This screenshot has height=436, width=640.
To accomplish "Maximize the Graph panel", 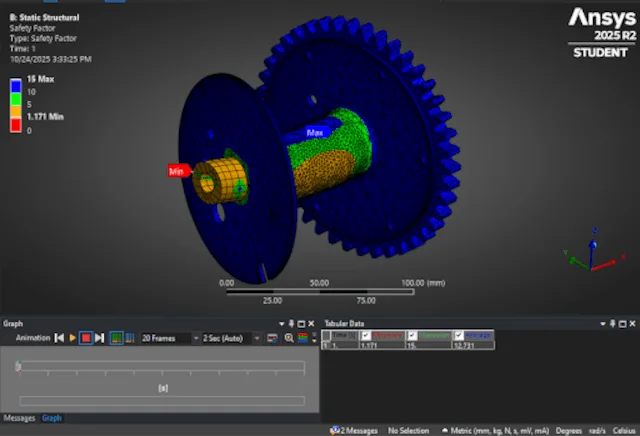I will point(301,324).
